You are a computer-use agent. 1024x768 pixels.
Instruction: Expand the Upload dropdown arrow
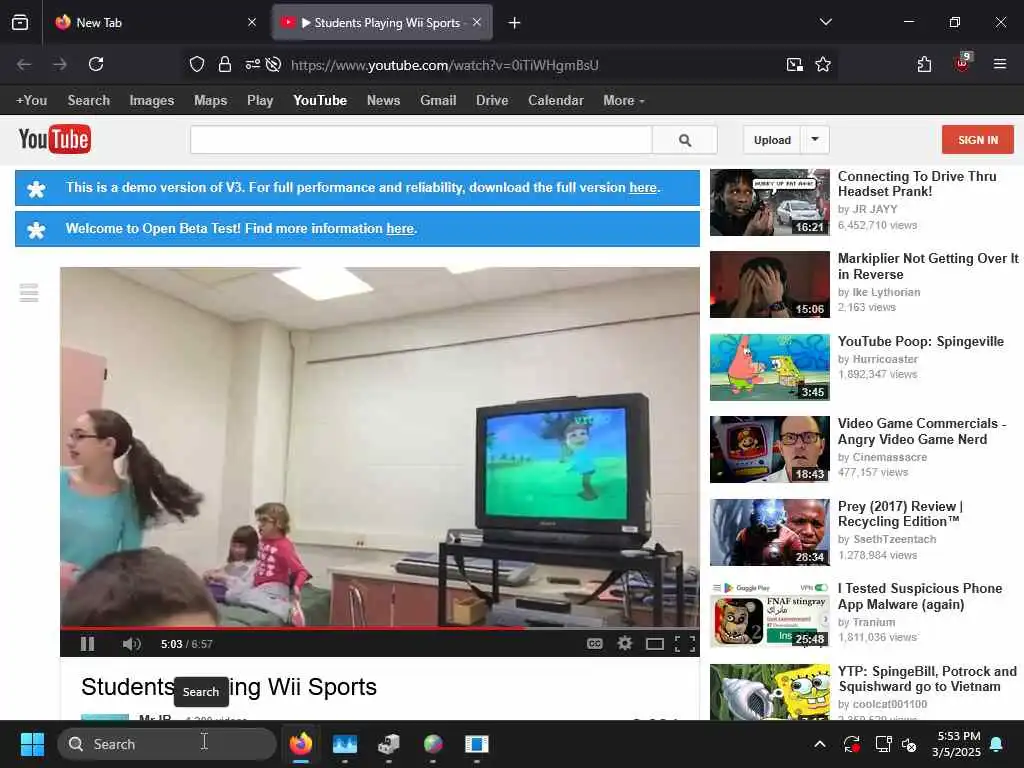pos(815,140)
